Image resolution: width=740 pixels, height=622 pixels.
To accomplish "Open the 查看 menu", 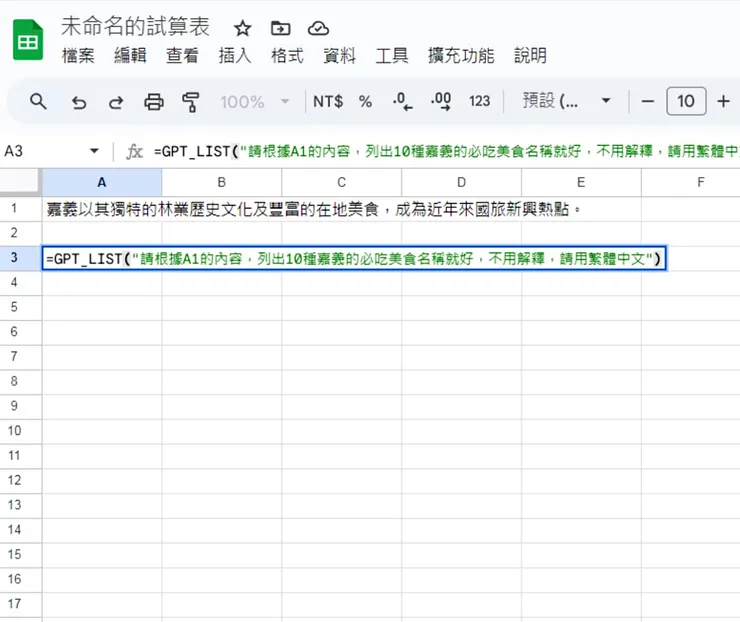I will [x=182, y=56].
